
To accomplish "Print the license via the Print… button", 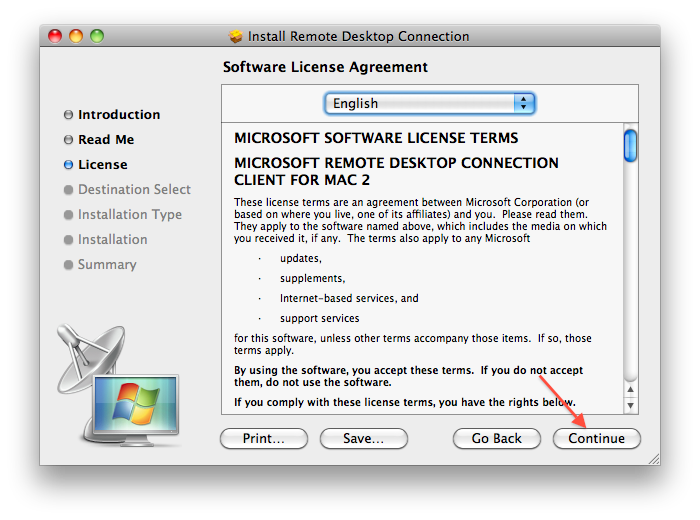I will click(x=264, y=438).
